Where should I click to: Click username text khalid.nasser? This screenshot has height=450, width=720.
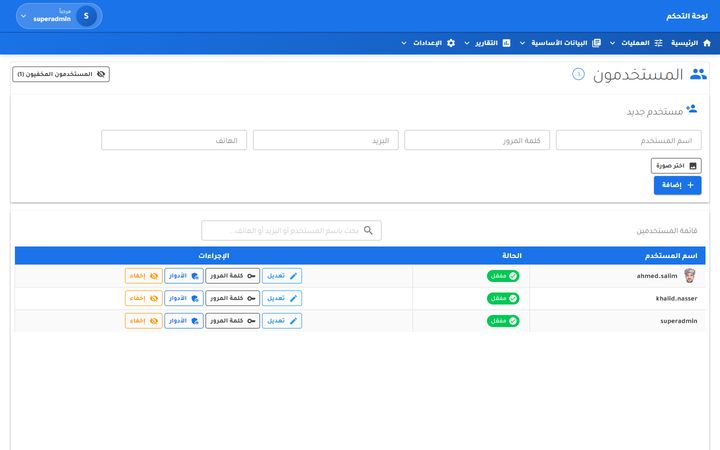pyautogui.click(x=676, y=298)
